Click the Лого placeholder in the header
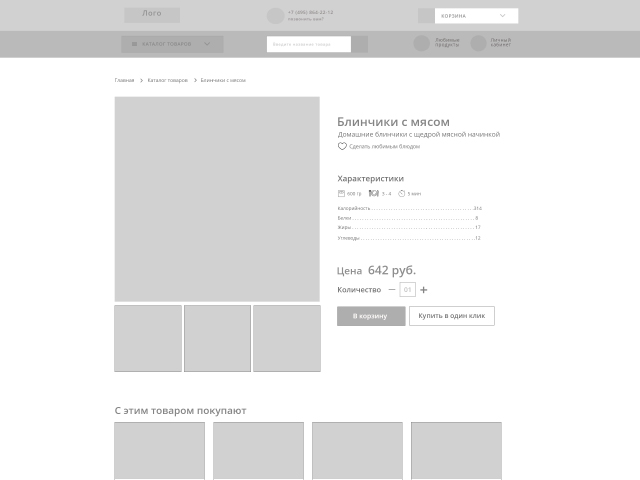The image size is (640, 480). [152, 15]
